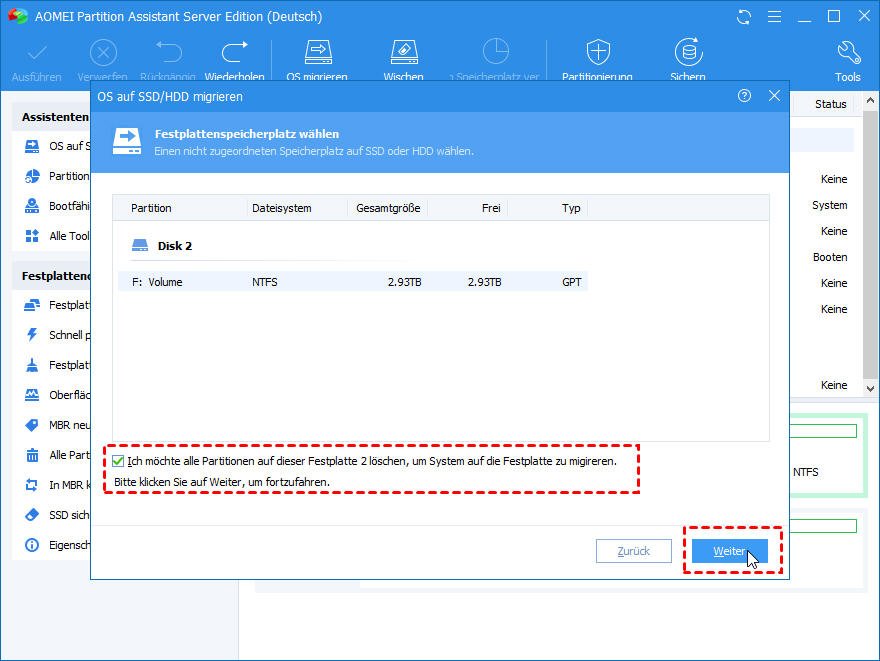Select the Partition wizard sidebar item

coord(57,176)
